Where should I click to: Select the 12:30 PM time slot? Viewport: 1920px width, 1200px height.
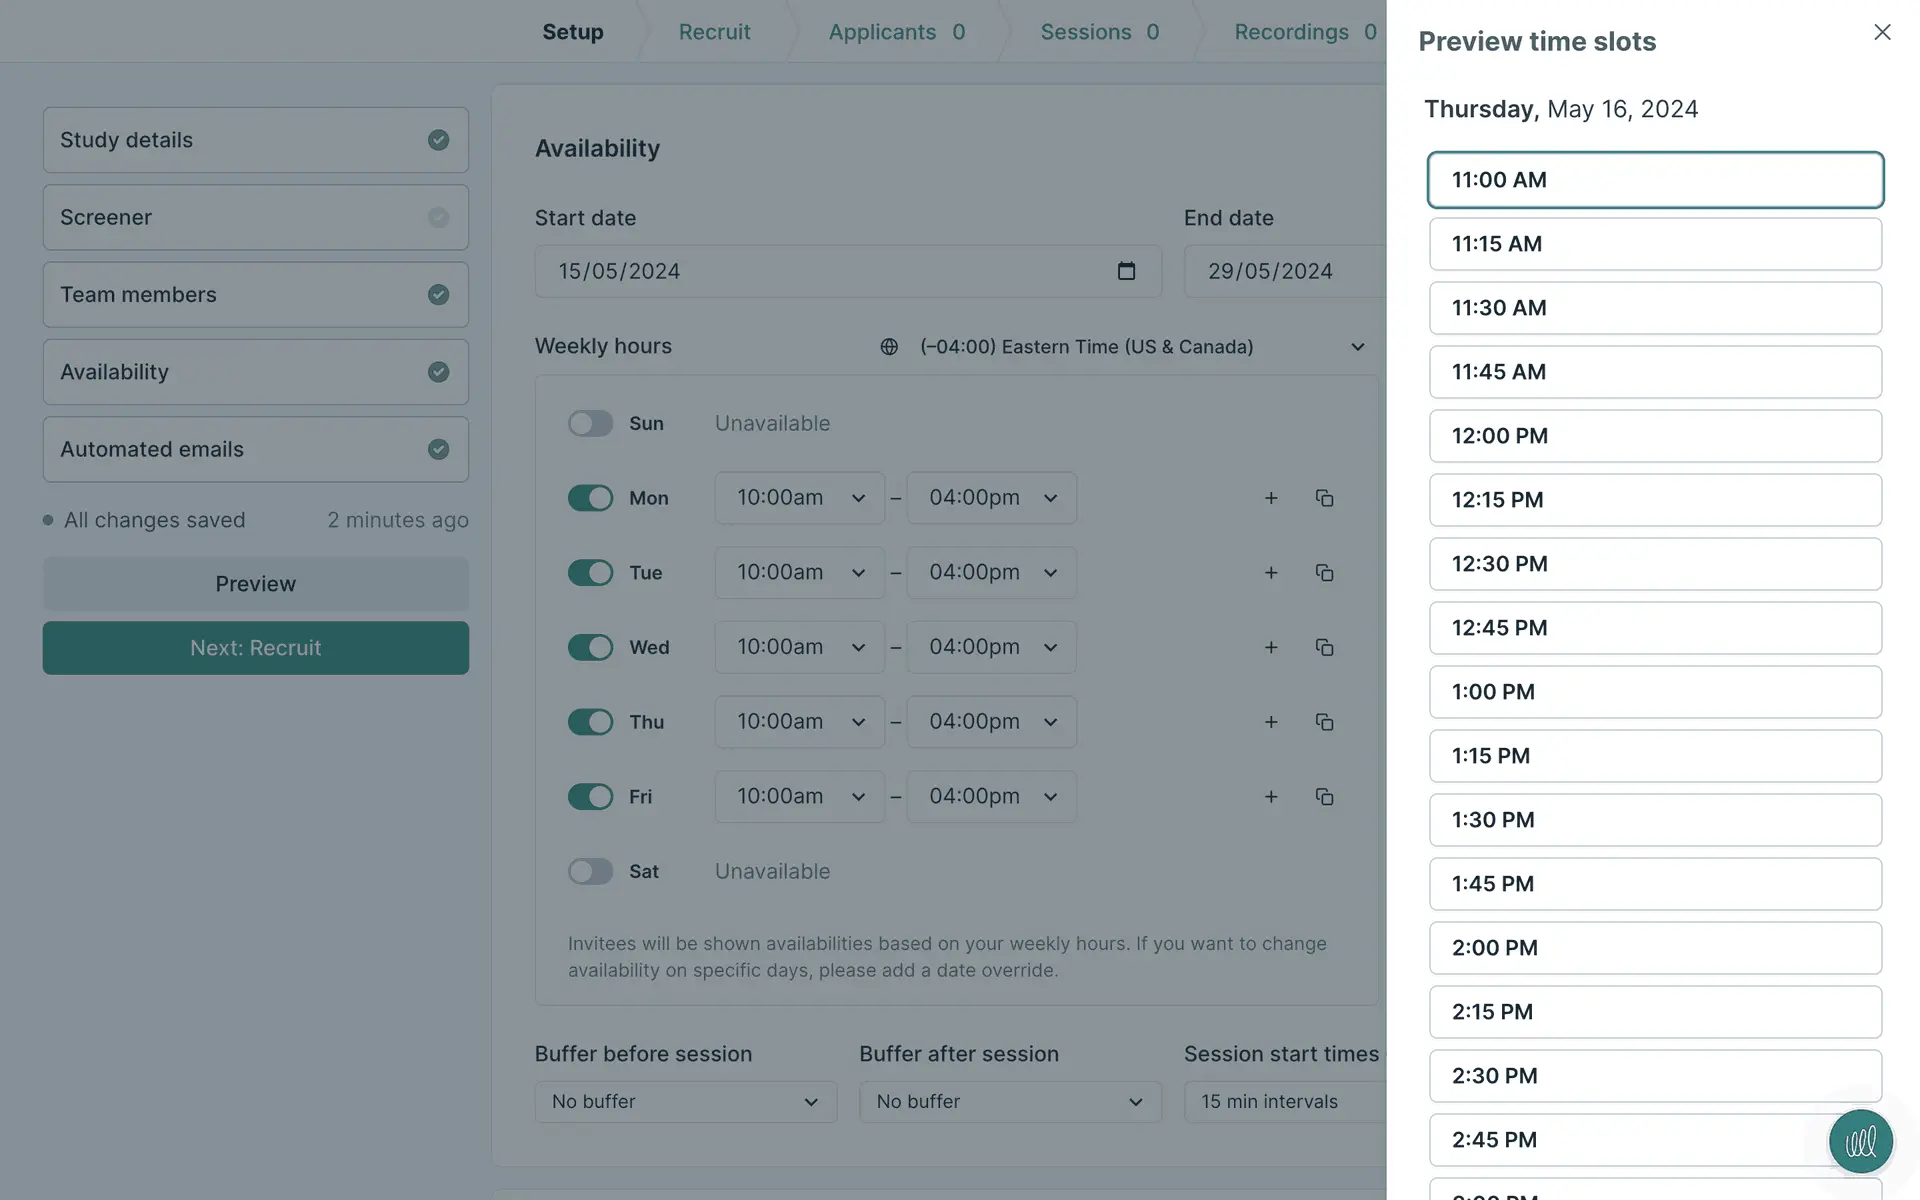(1655, 564)
